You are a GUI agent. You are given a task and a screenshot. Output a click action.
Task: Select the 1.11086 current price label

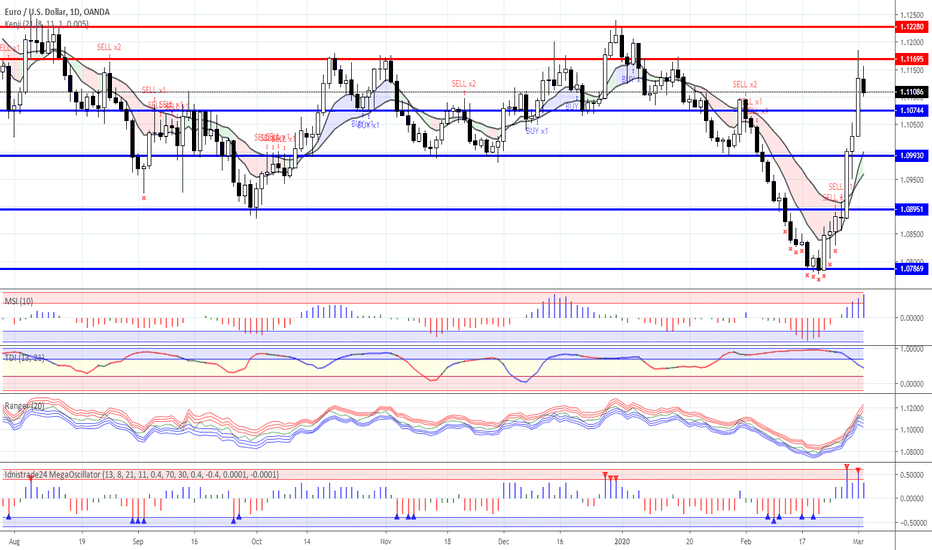click(911, 92)
